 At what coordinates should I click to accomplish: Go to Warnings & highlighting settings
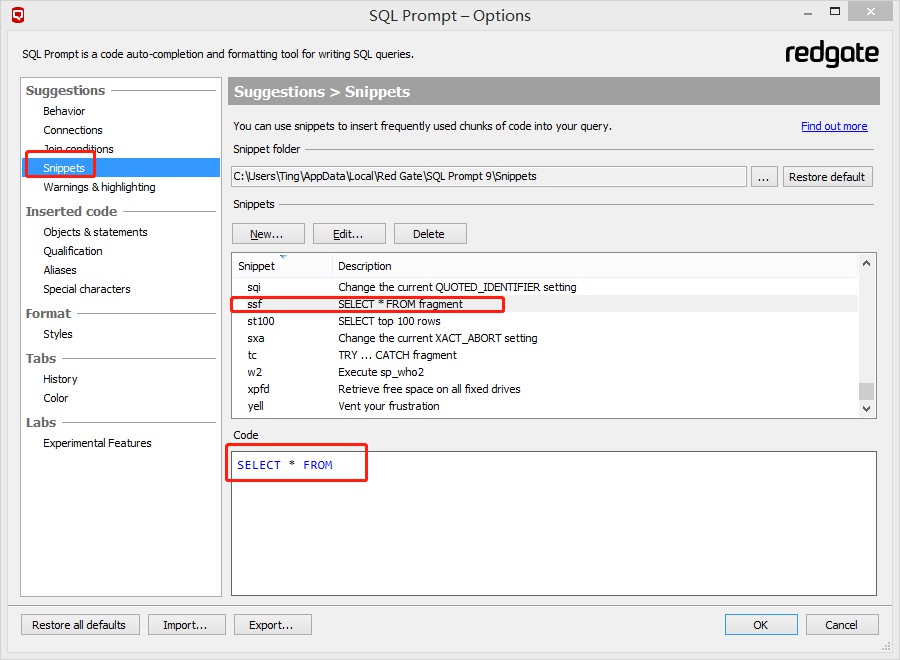click(x=99, y=187)
